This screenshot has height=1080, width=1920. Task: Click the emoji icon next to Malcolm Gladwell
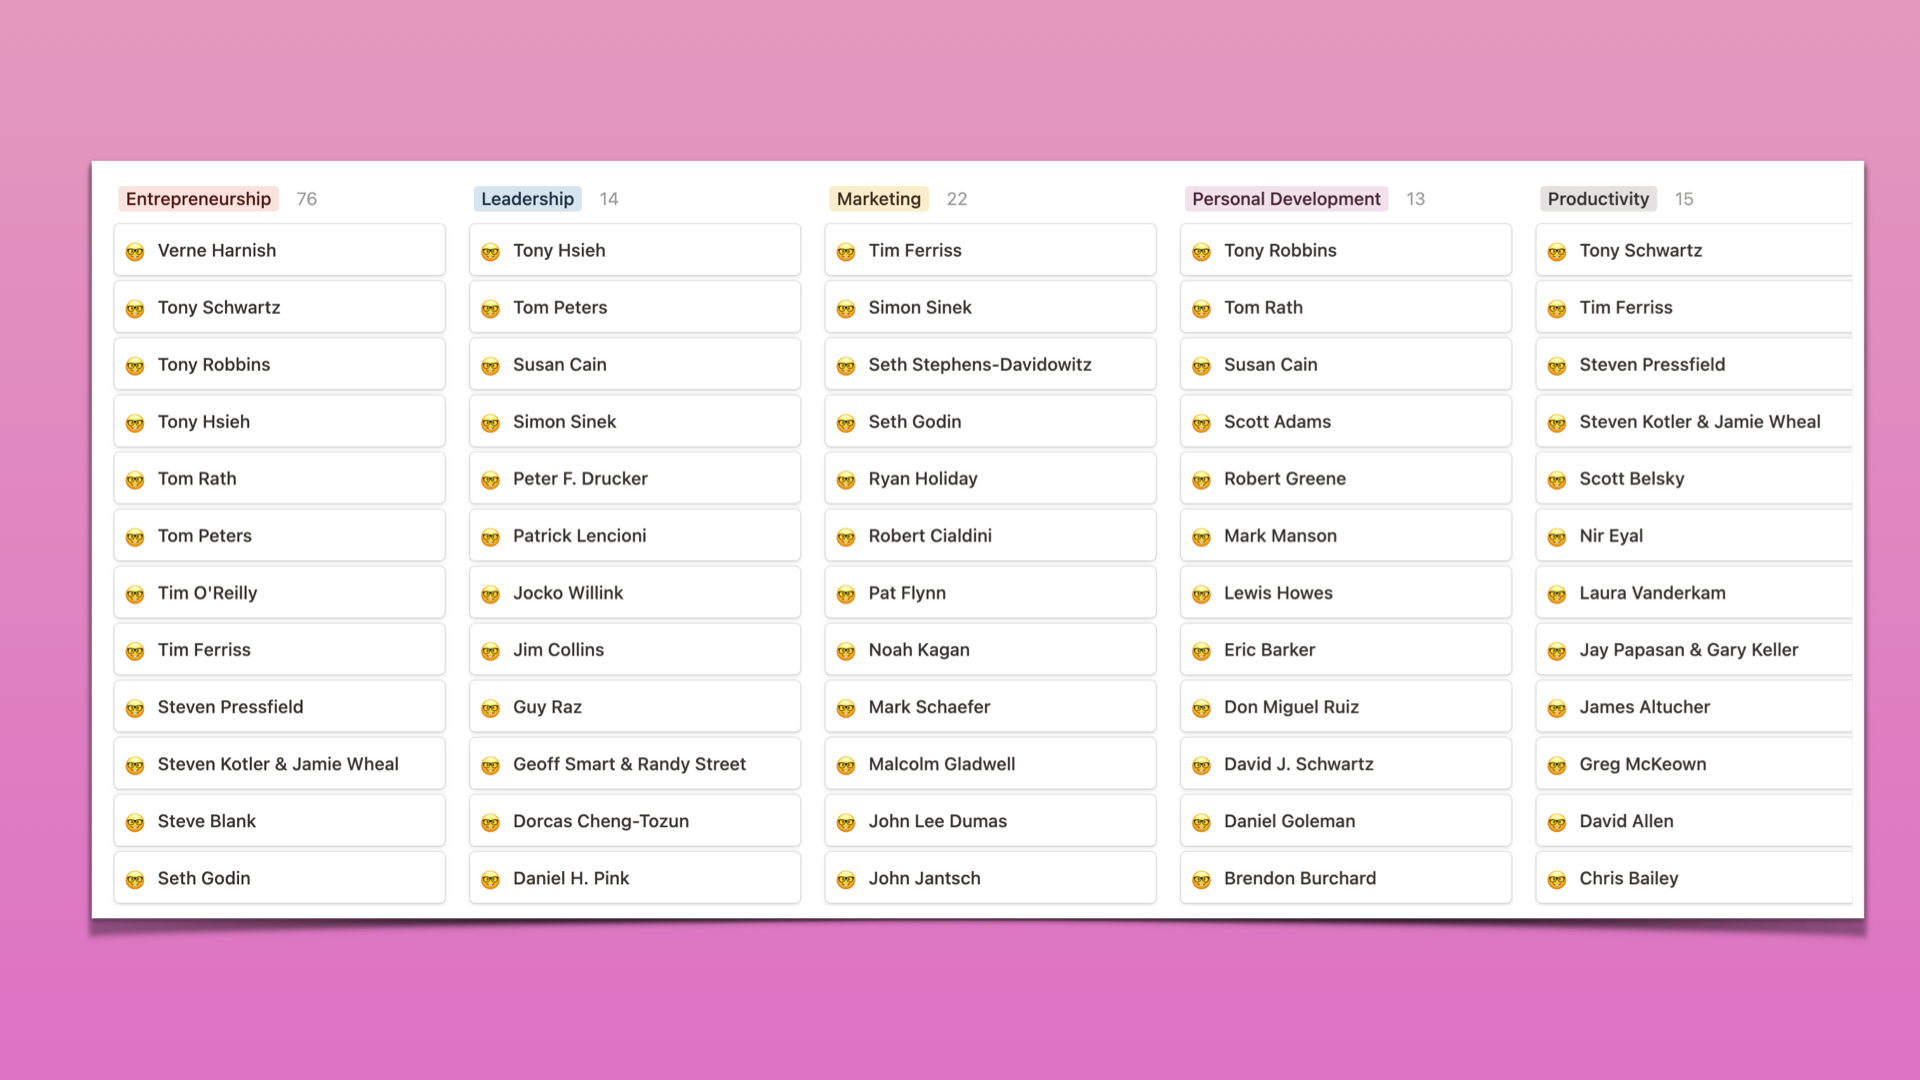(846, 765)
